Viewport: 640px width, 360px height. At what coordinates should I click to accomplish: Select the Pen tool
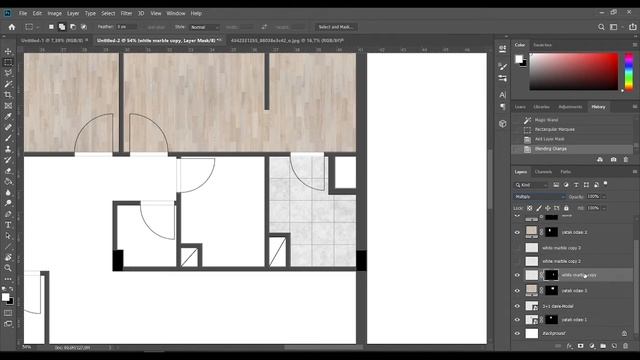click(8, 214)
